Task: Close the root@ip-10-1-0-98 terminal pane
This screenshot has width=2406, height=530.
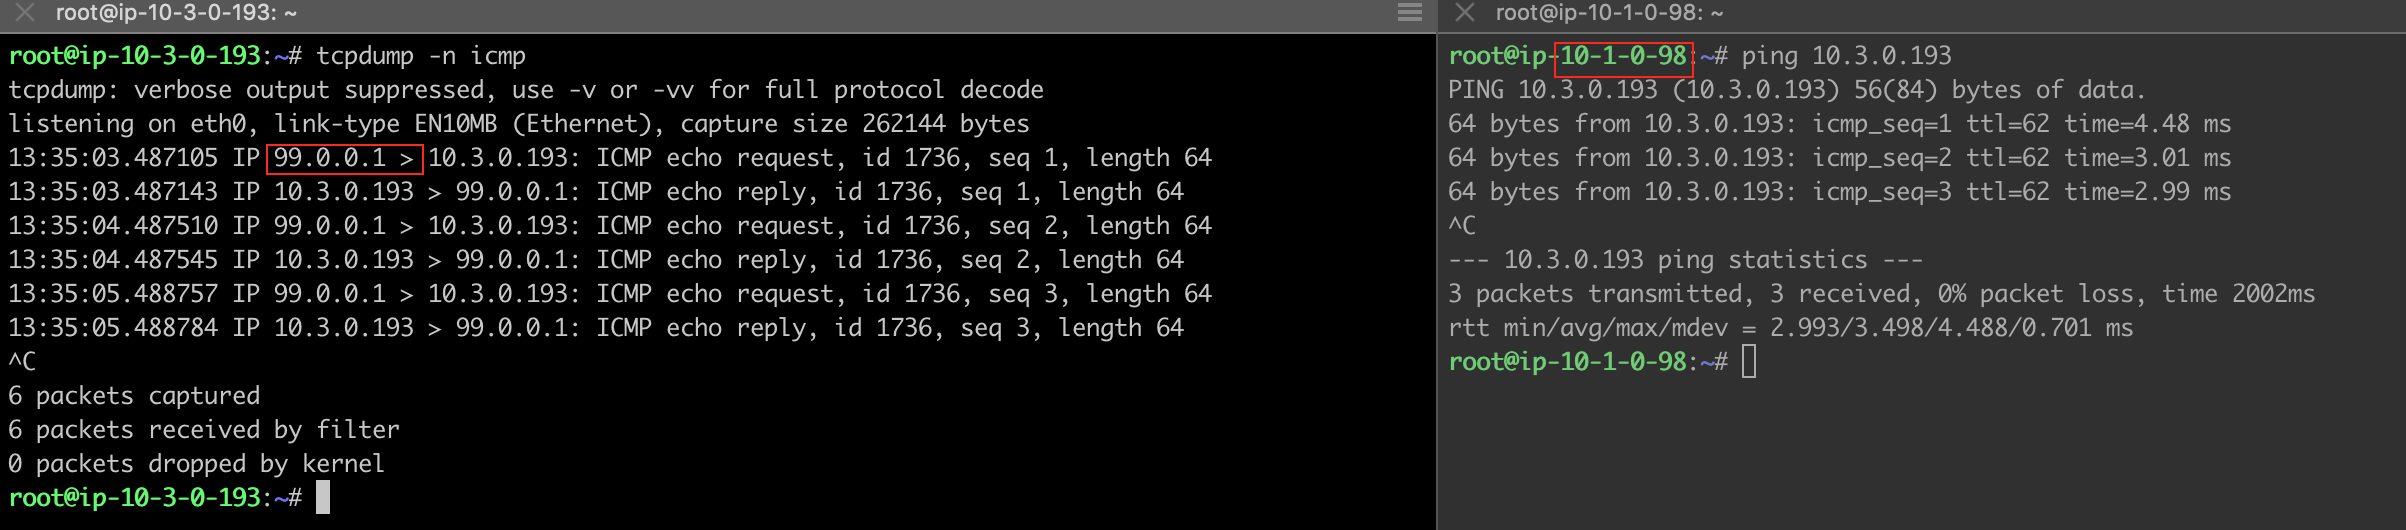Action: pos(1465,13)
